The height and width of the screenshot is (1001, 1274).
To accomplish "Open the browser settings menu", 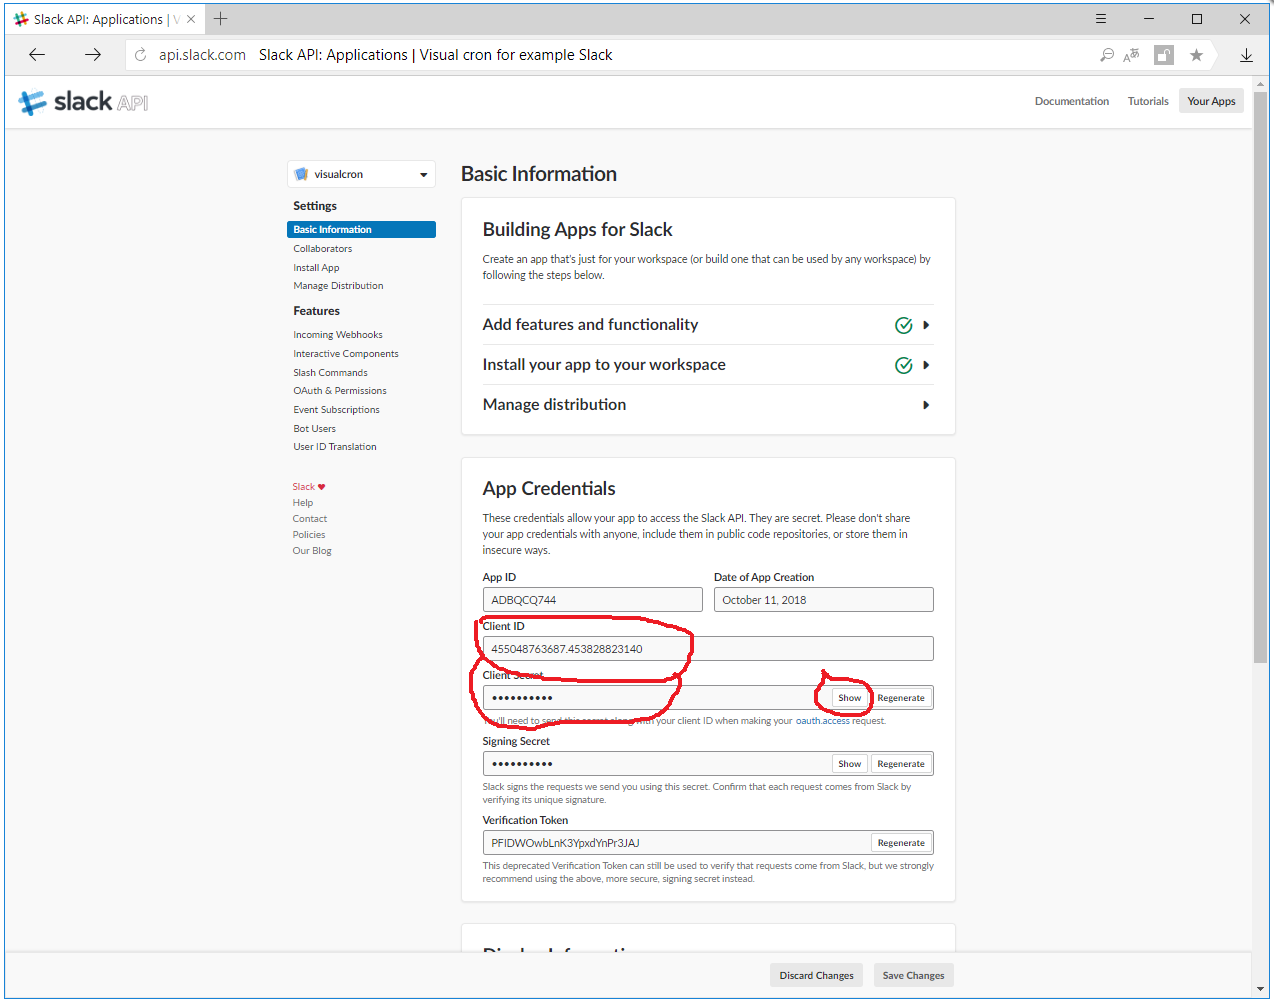I will 1100,18.
